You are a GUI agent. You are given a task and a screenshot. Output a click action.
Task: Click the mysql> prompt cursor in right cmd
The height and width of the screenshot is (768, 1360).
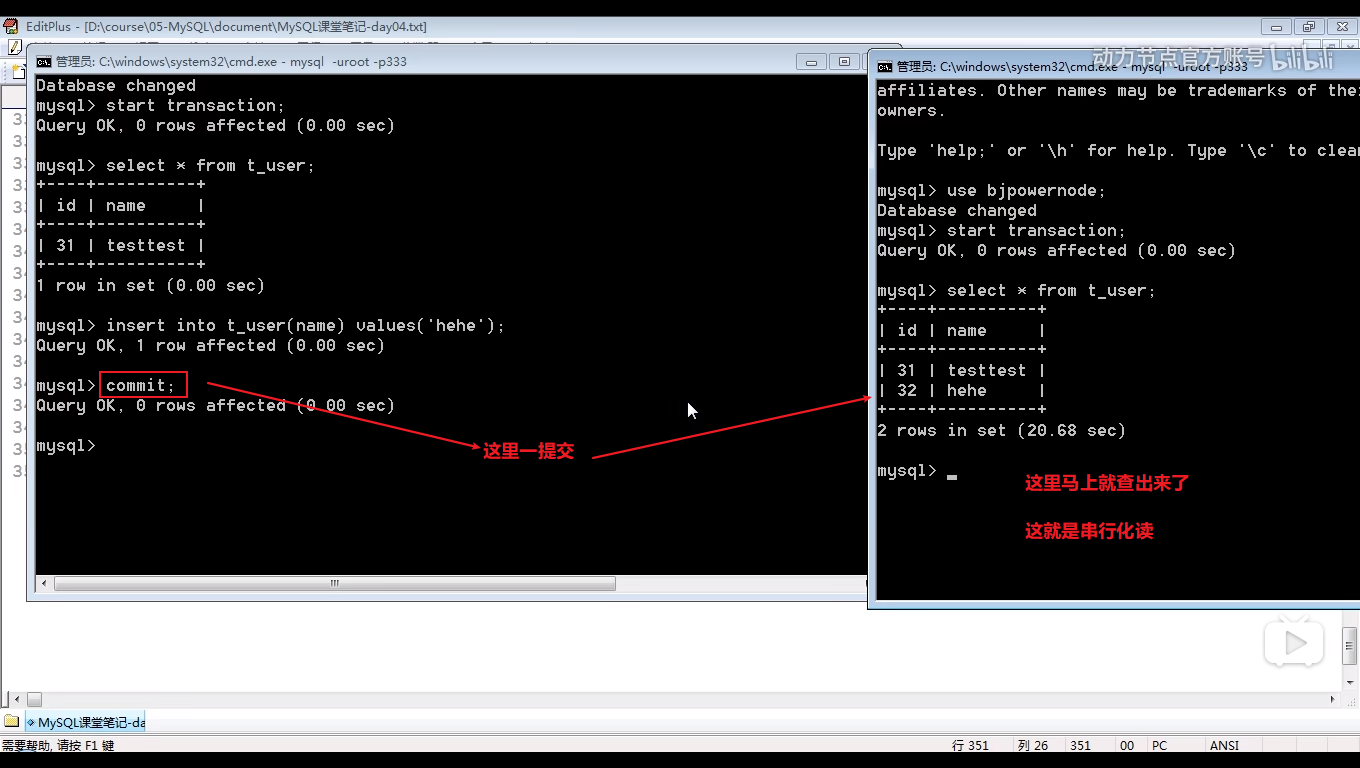click(x=952, y=476)
